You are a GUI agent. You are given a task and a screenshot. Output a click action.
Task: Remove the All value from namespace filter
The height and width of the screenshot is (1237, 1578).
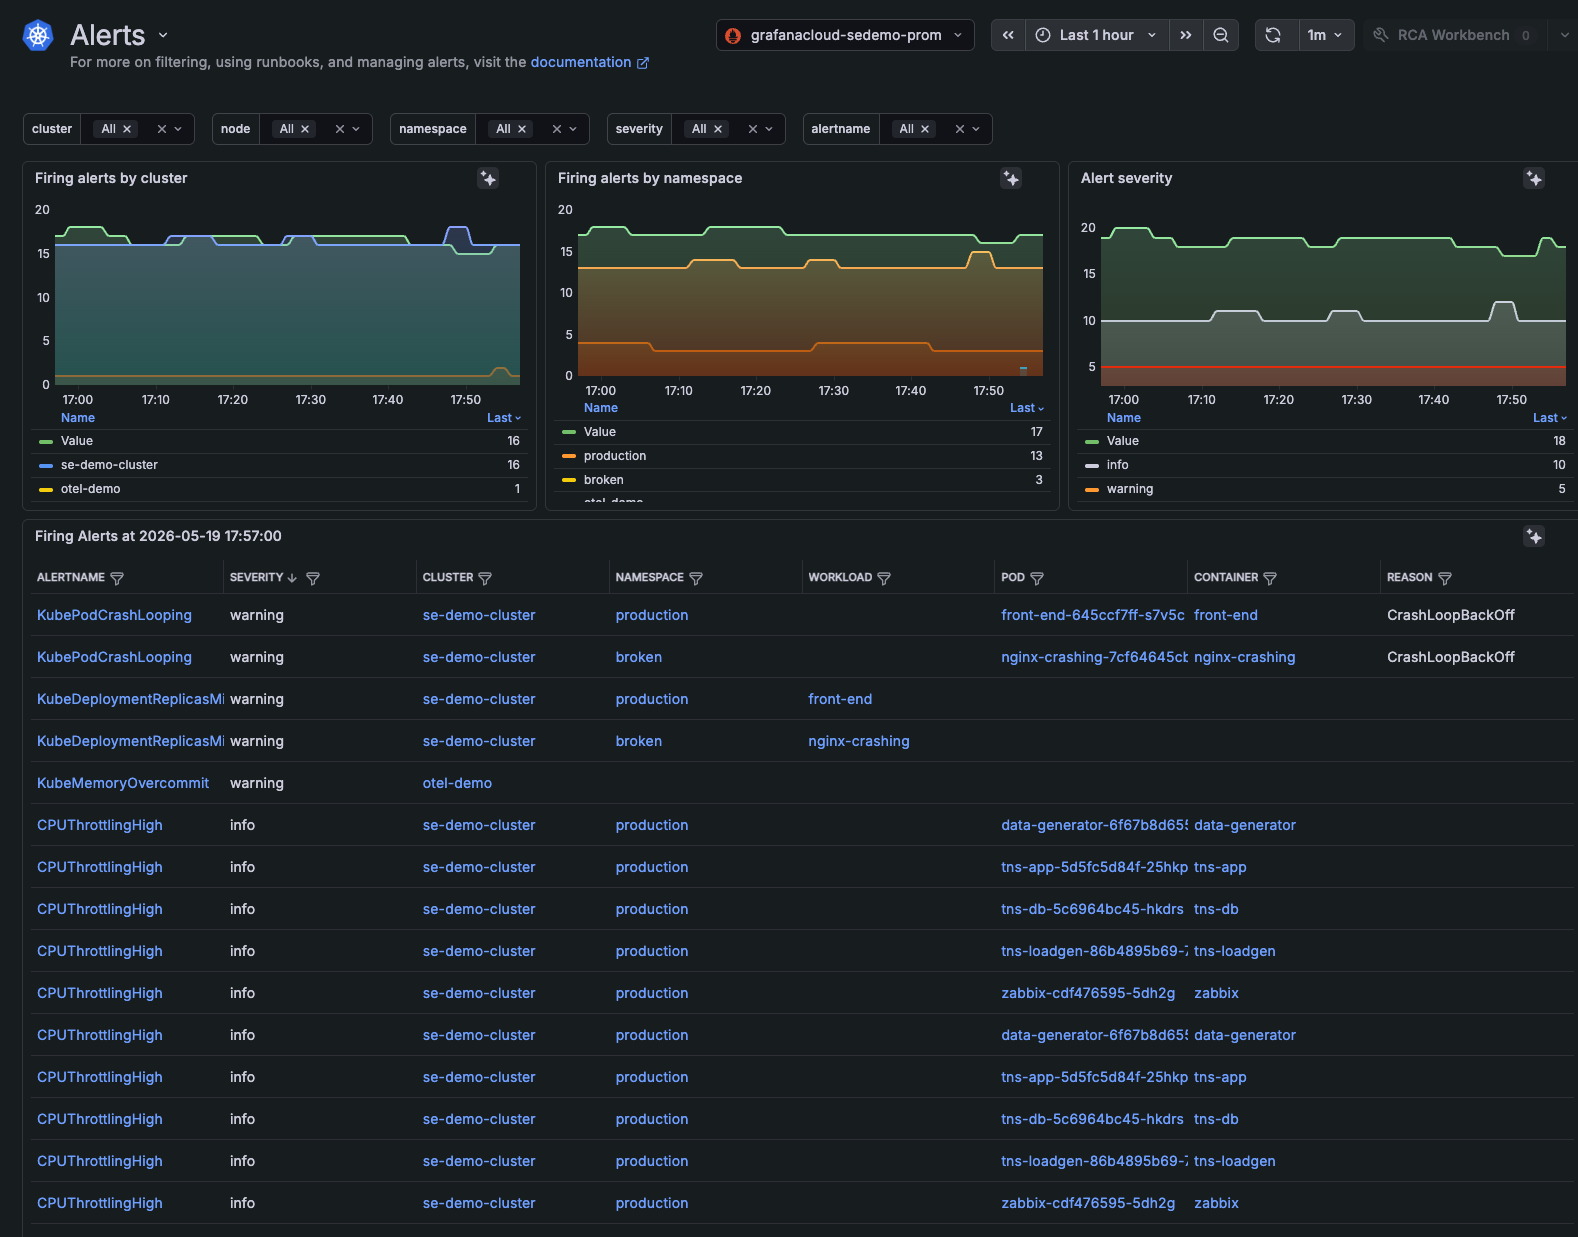522,129
